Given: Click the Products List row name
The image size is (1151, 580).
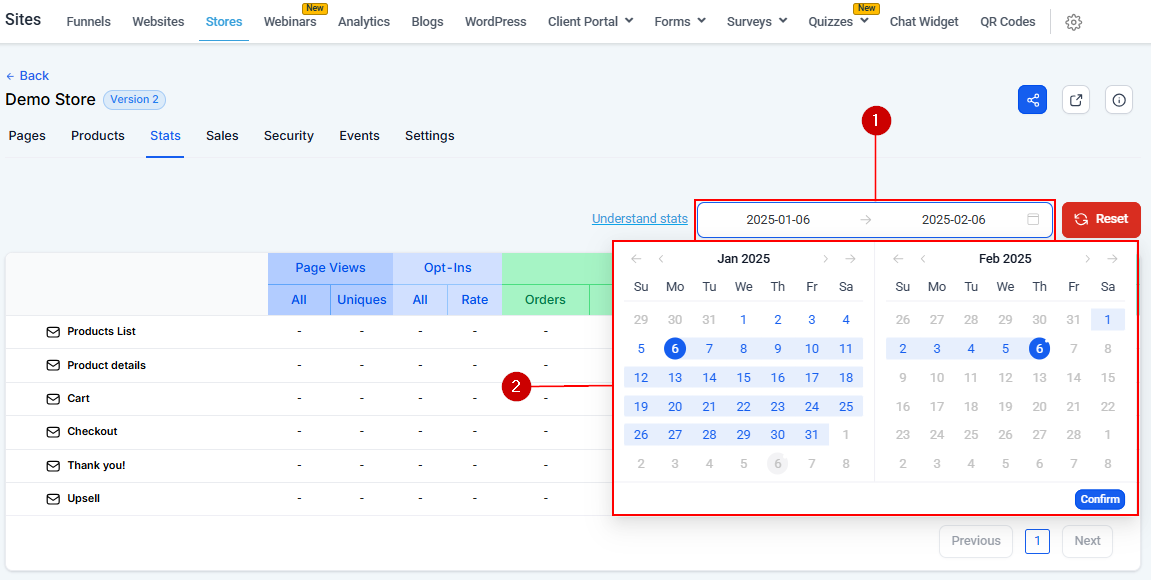Looking at the screenshot, I should (101, 332).
